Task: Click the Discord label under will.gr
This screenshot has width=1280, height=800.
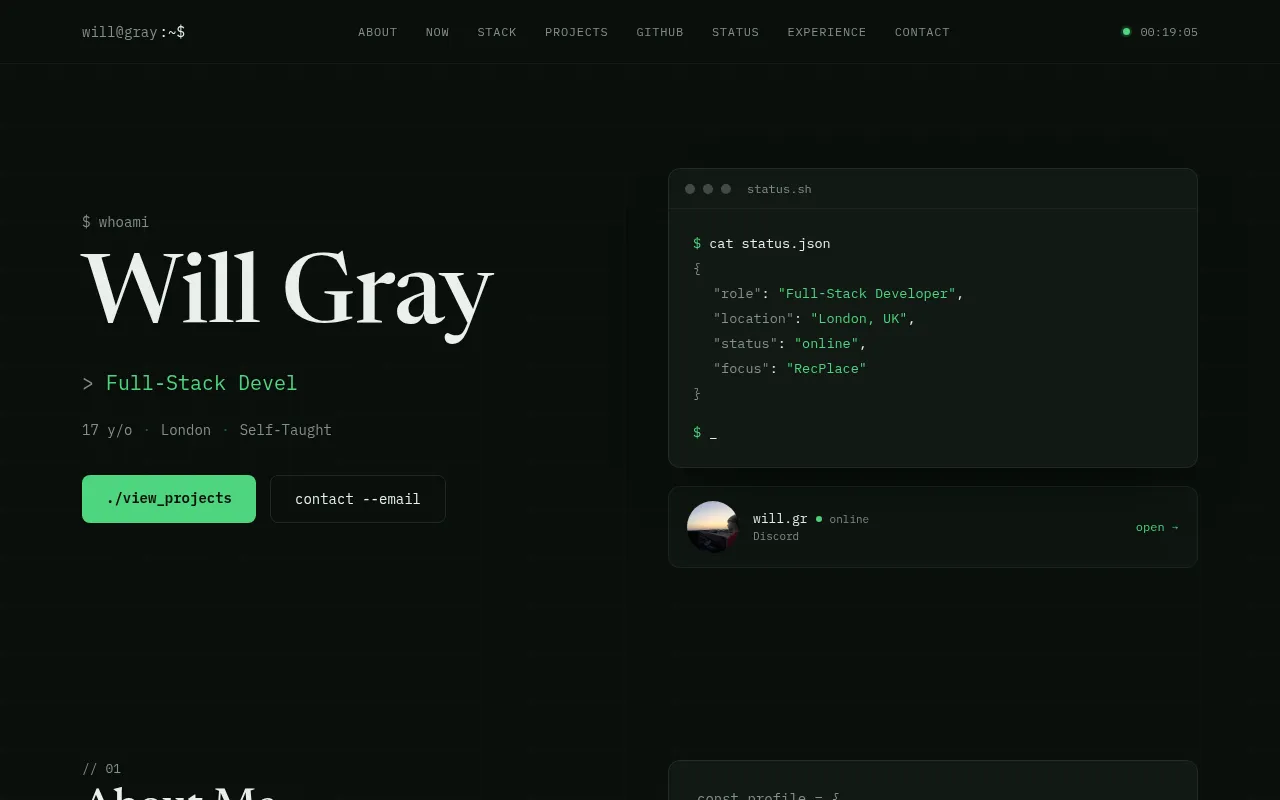Action: pyautogui.click(x=776, y=536)
